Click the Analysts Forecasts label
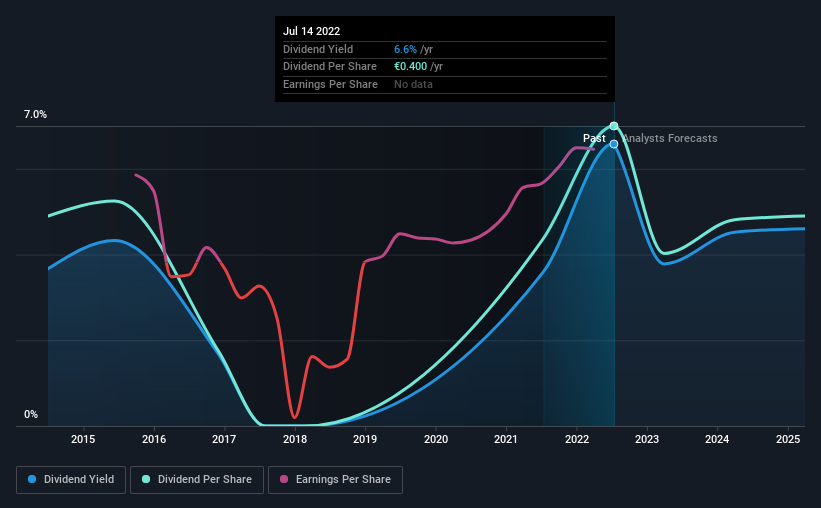 click(670, 138)
